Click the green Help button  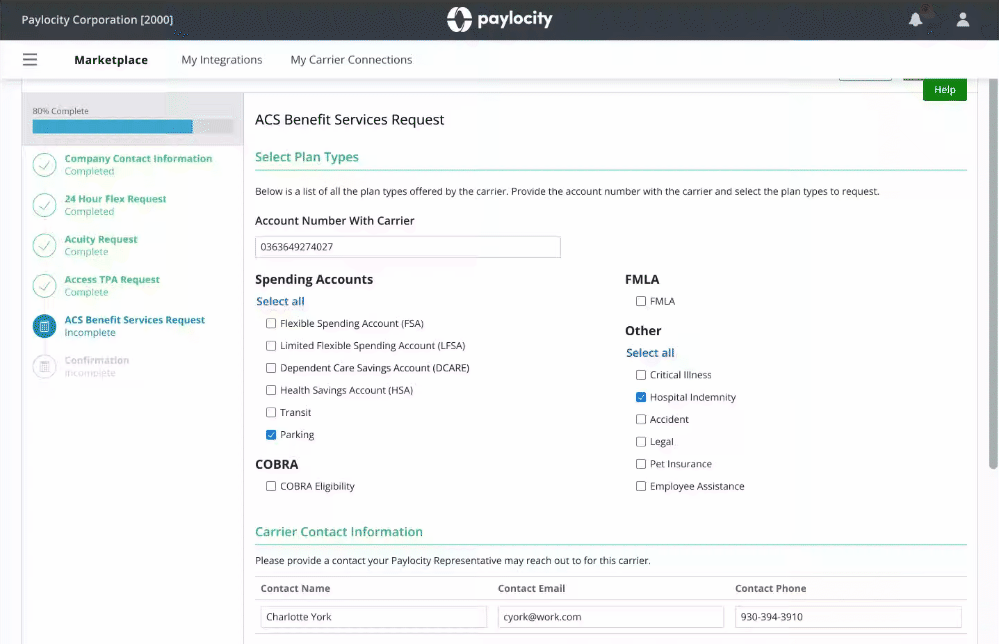pyautogui.click(x=944, y=90)
